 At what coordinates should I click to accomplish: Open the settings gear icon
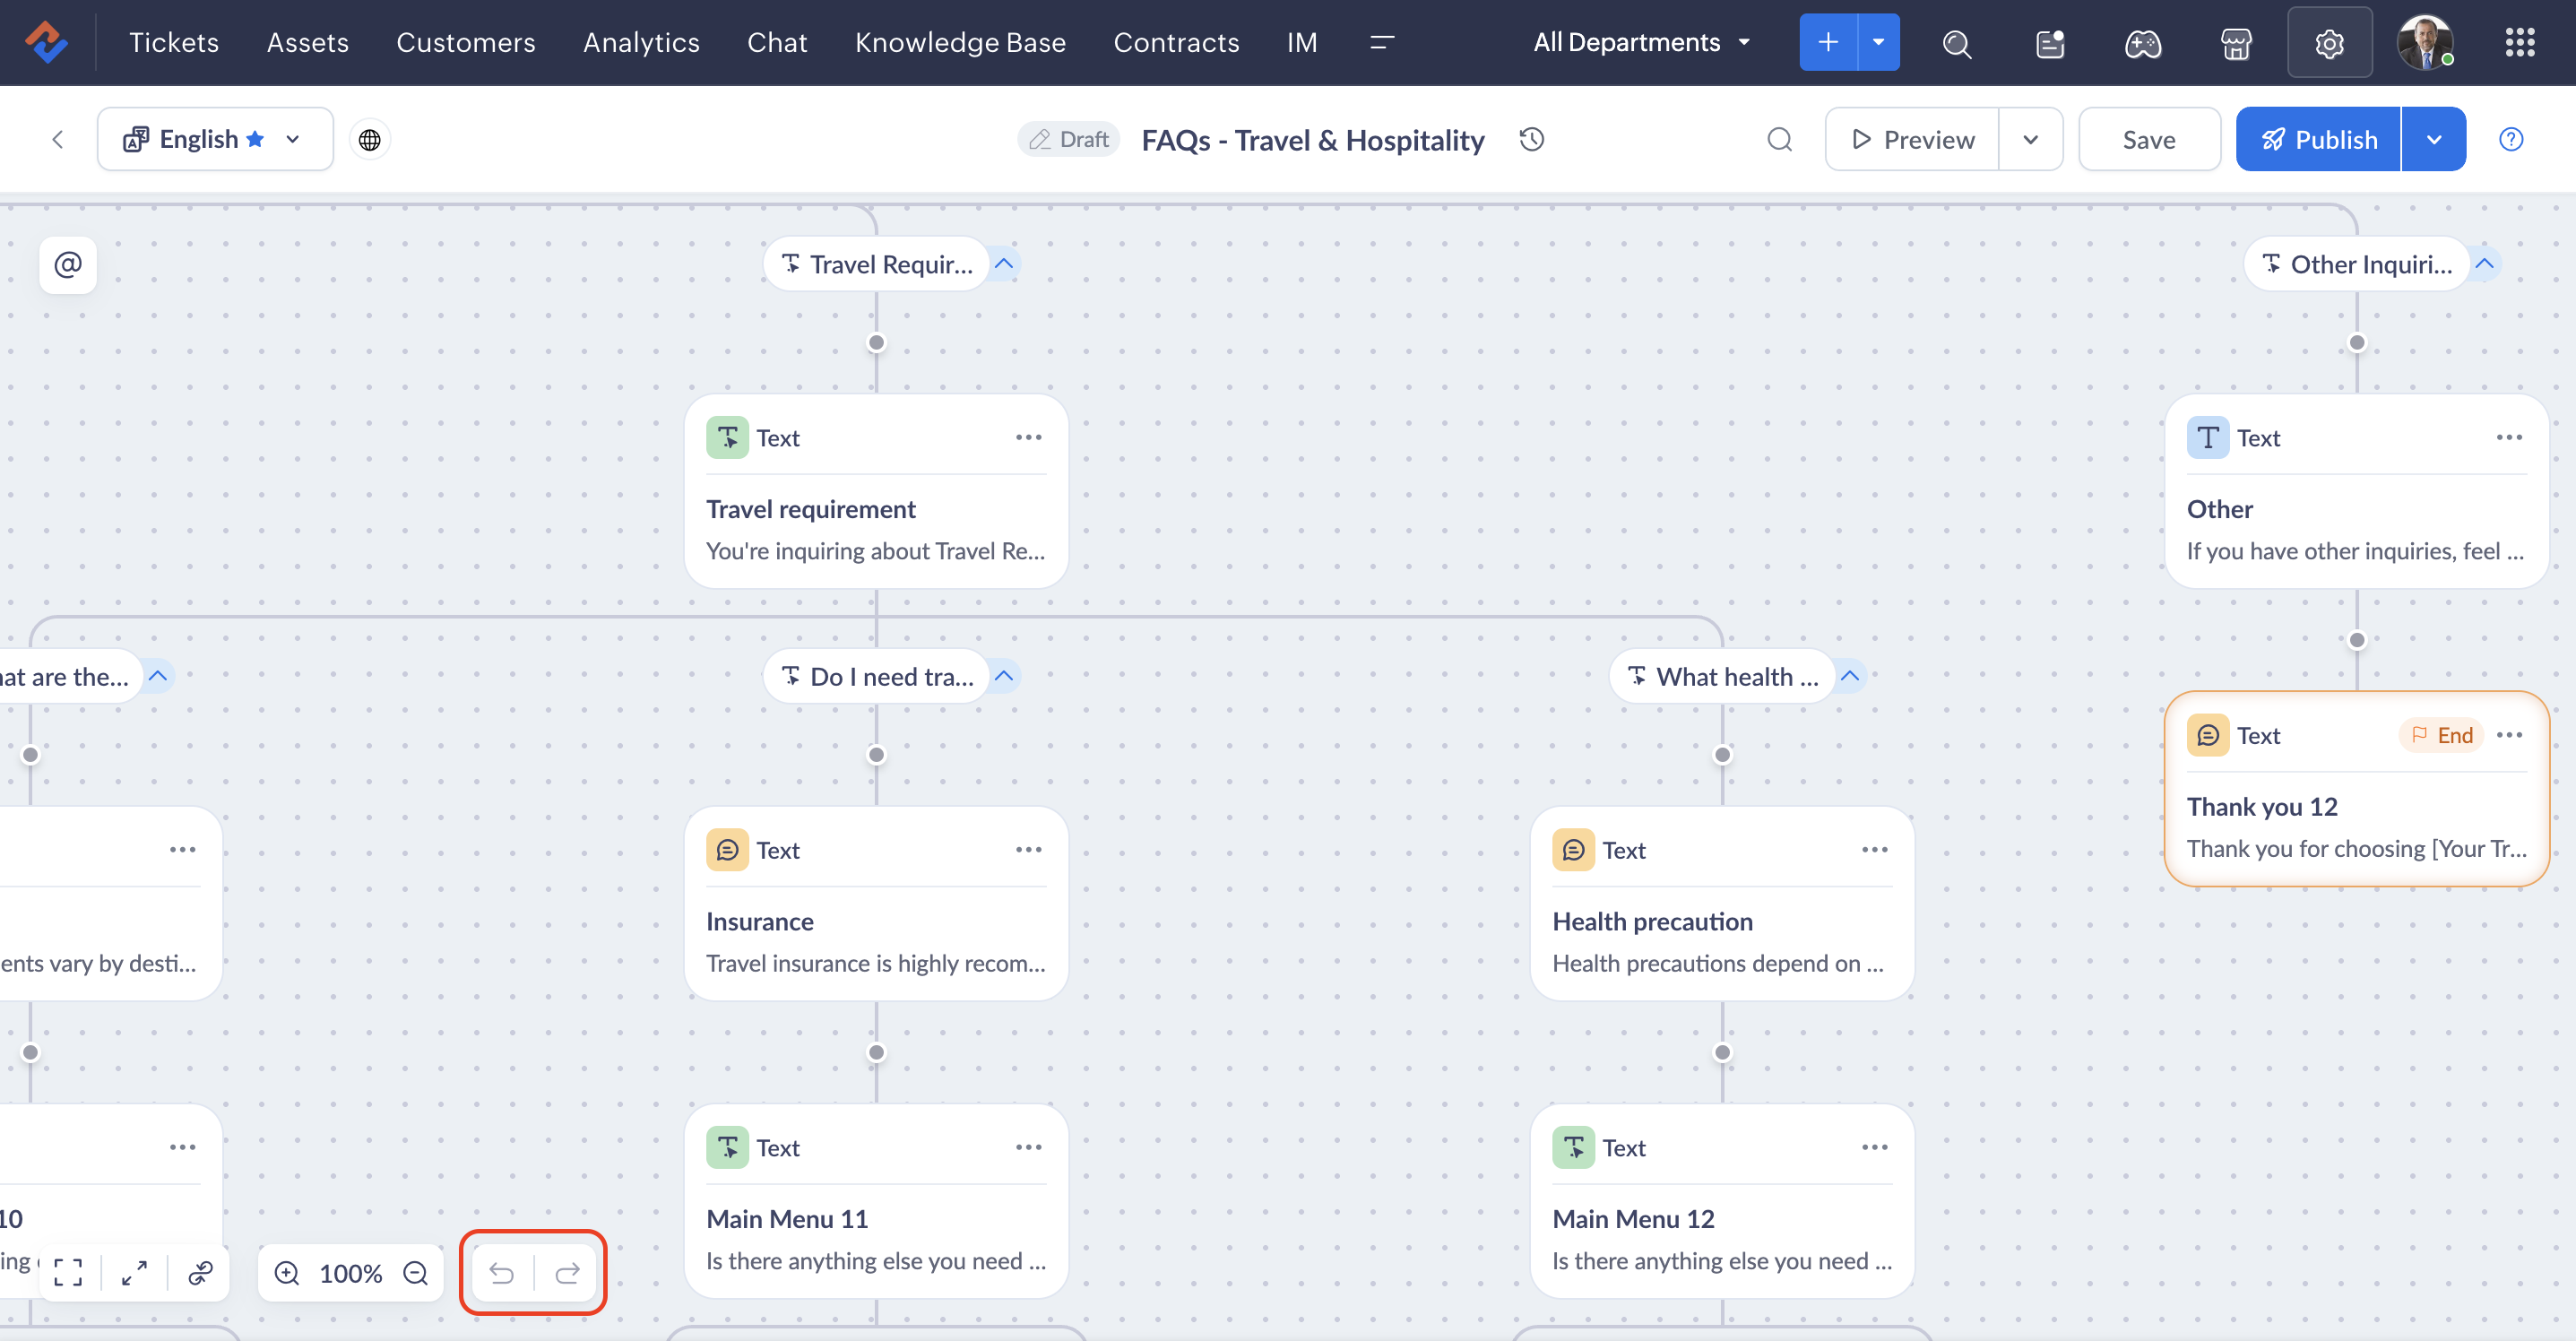click(x=2329, y=42)
